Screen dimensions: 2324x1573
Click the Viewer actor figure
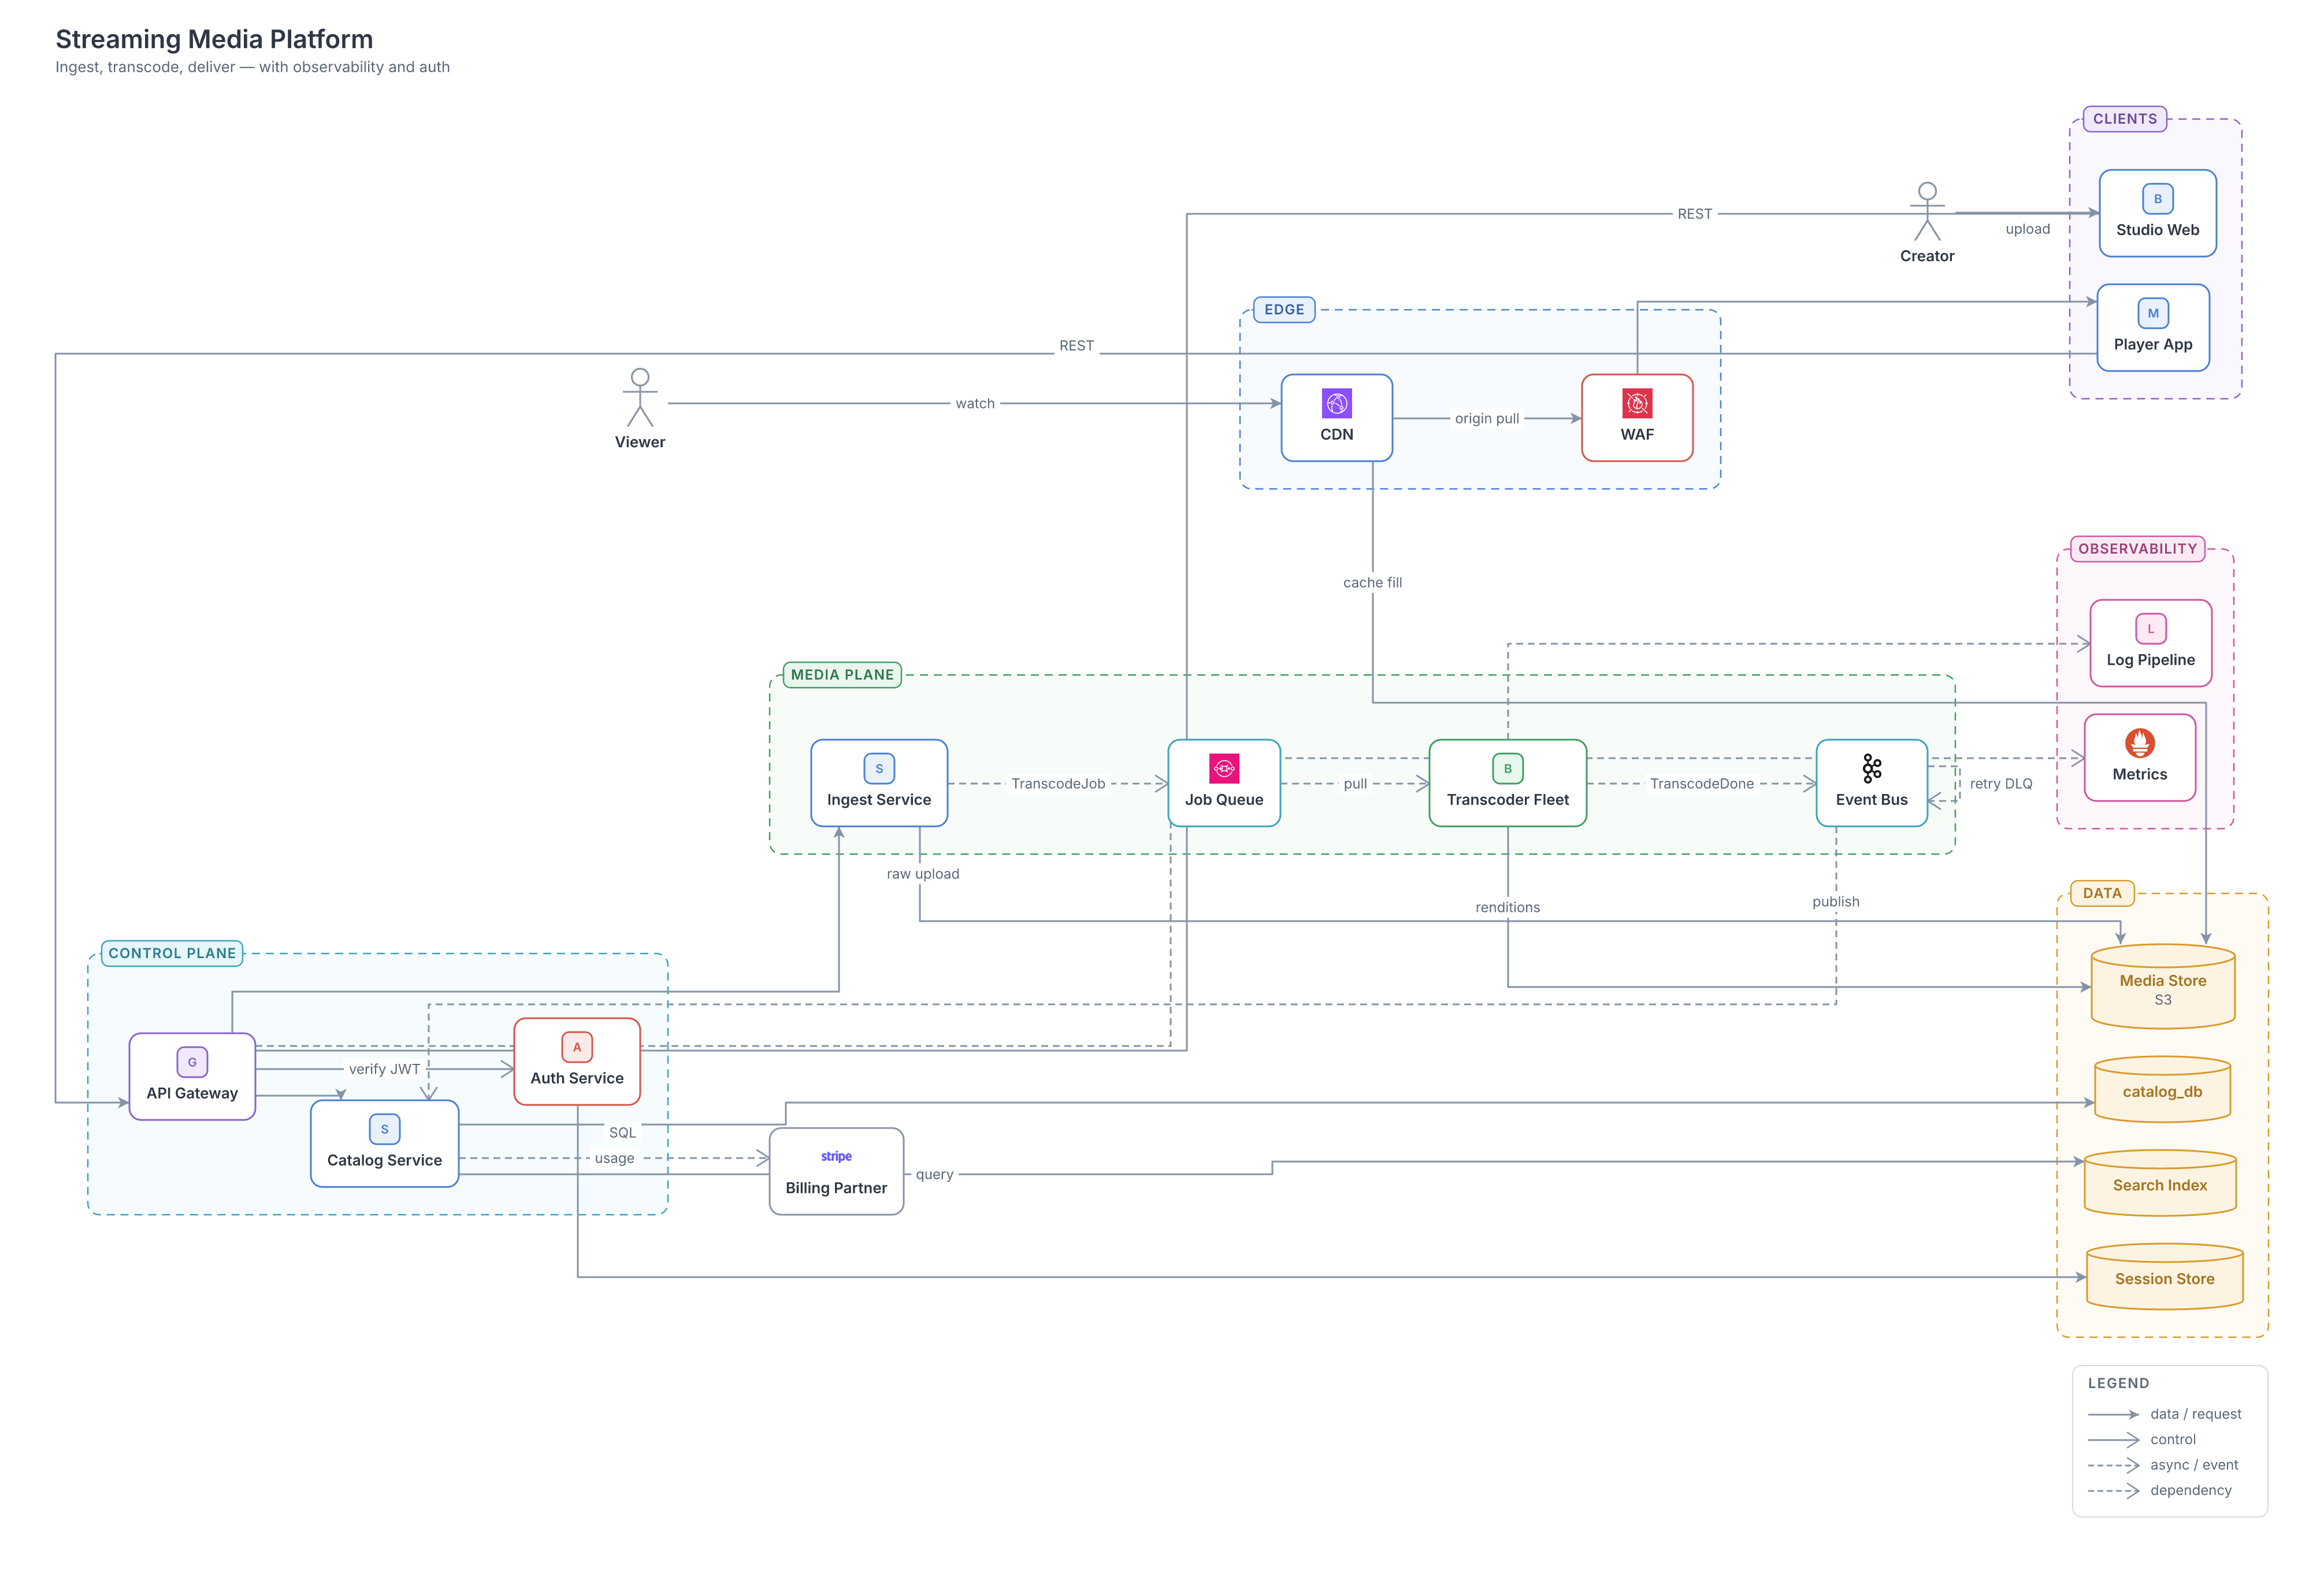pyautogui.click(x=639, y=397)
